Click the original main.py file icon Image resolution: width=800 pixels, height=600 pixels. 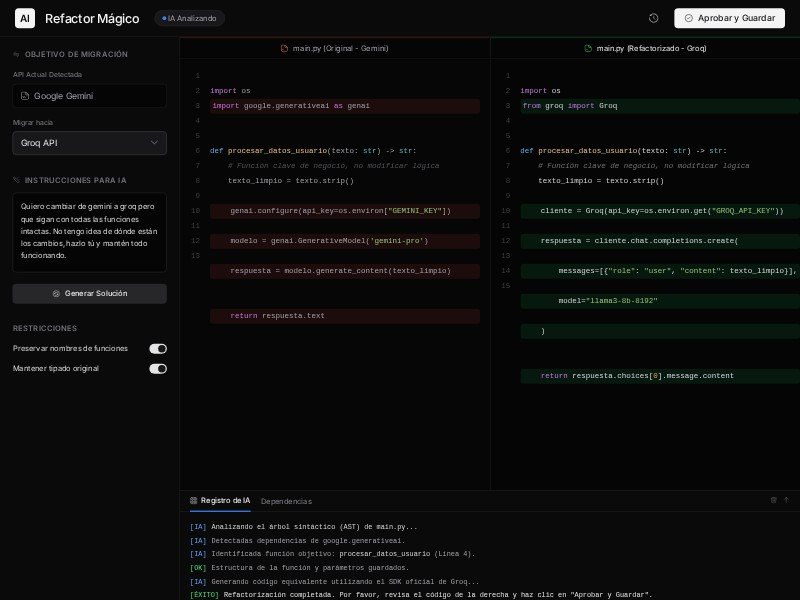(x=285, y=48)
